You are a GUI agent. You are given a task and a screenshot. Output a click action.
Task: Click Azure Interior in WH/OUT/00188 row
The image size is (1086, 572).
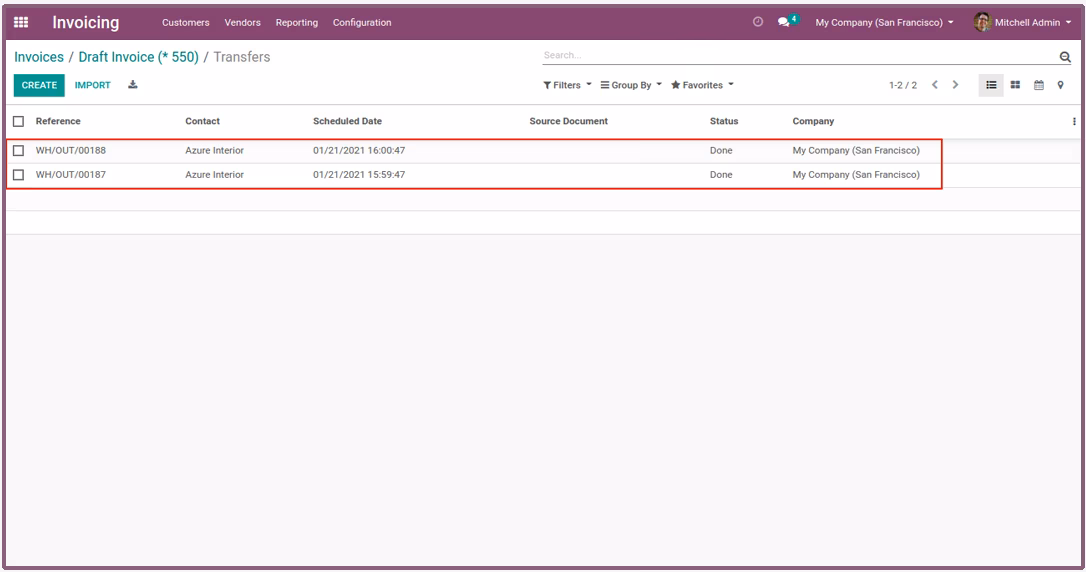tap(214, 150)
